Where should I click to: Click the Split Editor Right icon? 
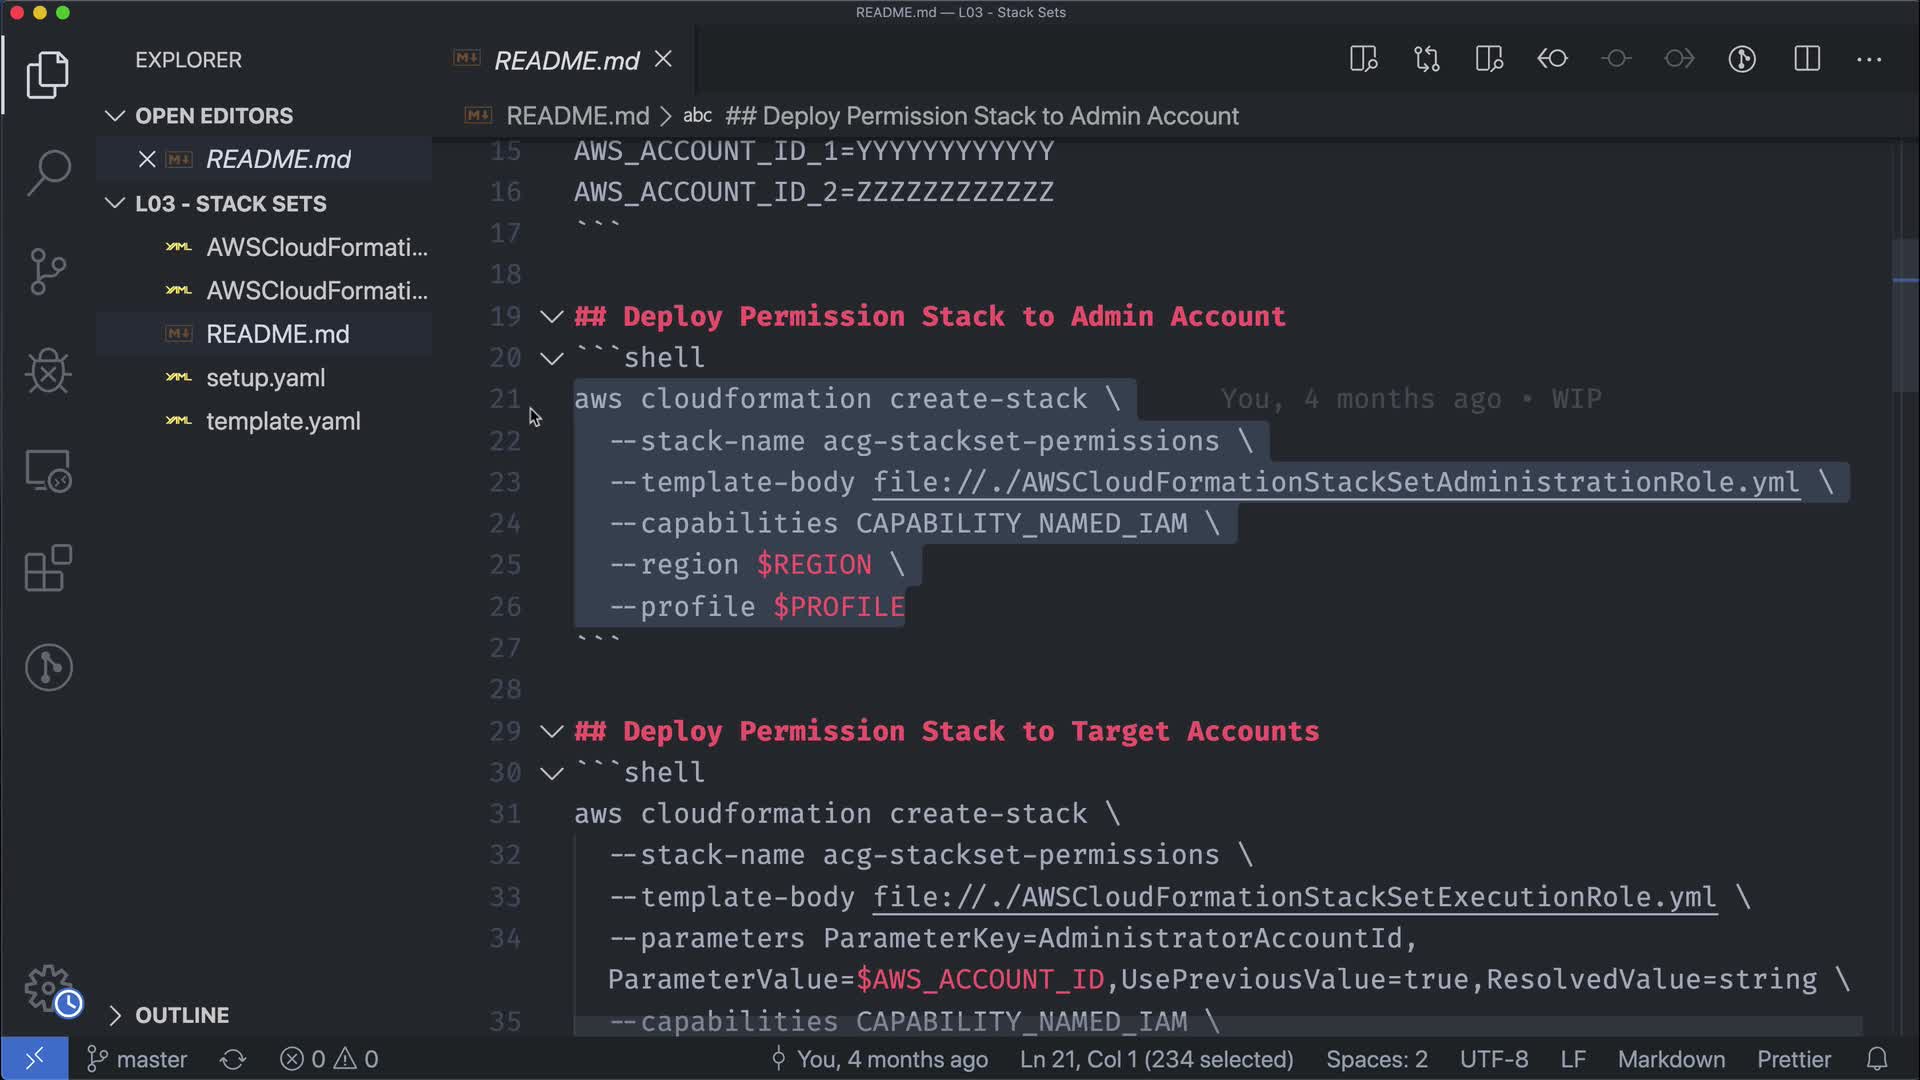[1806, 59]
